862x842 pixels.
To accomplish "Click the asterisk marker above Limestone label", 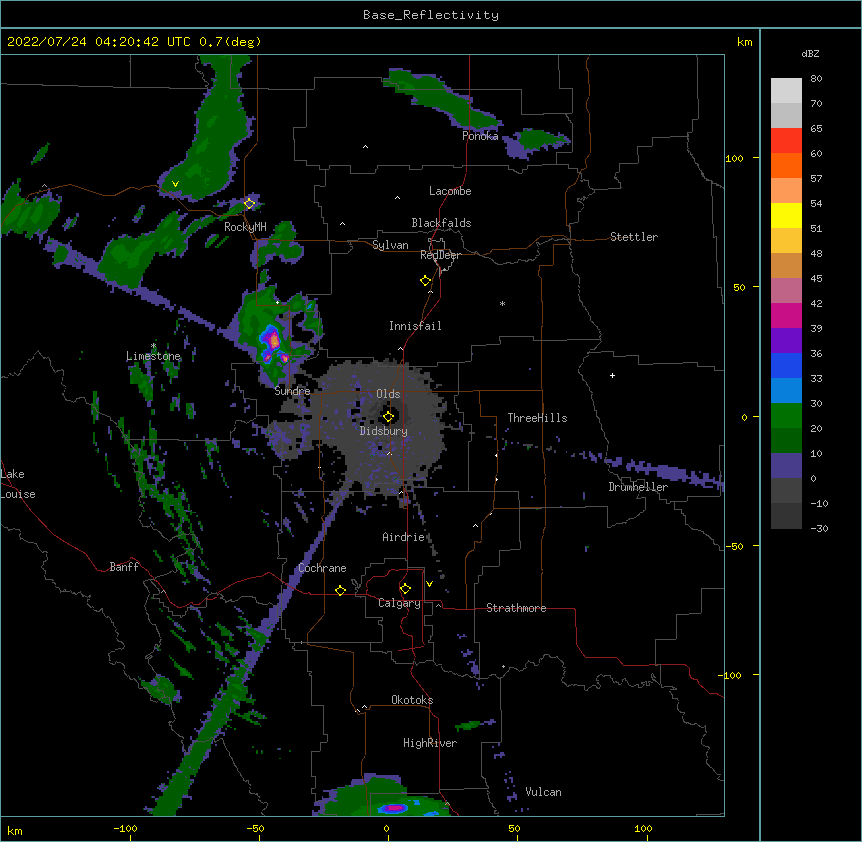I will 153,346.
